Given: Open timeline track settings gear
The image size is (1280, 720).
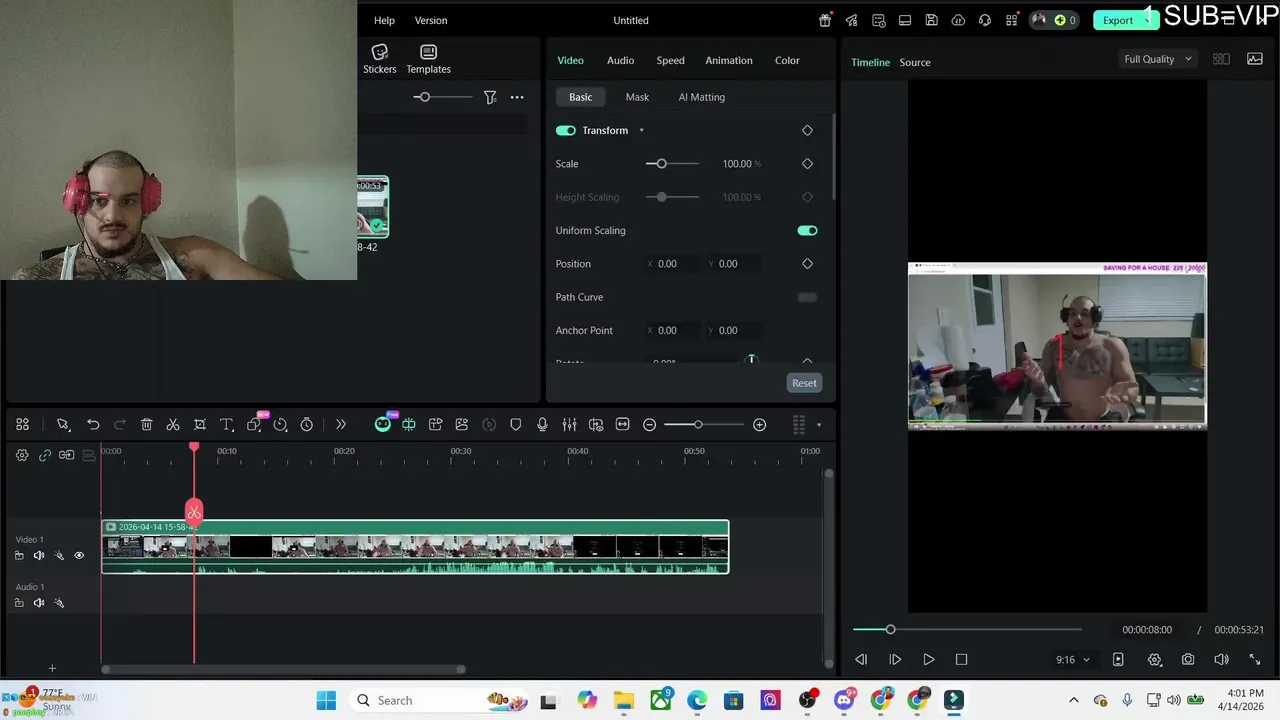Looking at the screenshot, I should (x=22, y=455).
